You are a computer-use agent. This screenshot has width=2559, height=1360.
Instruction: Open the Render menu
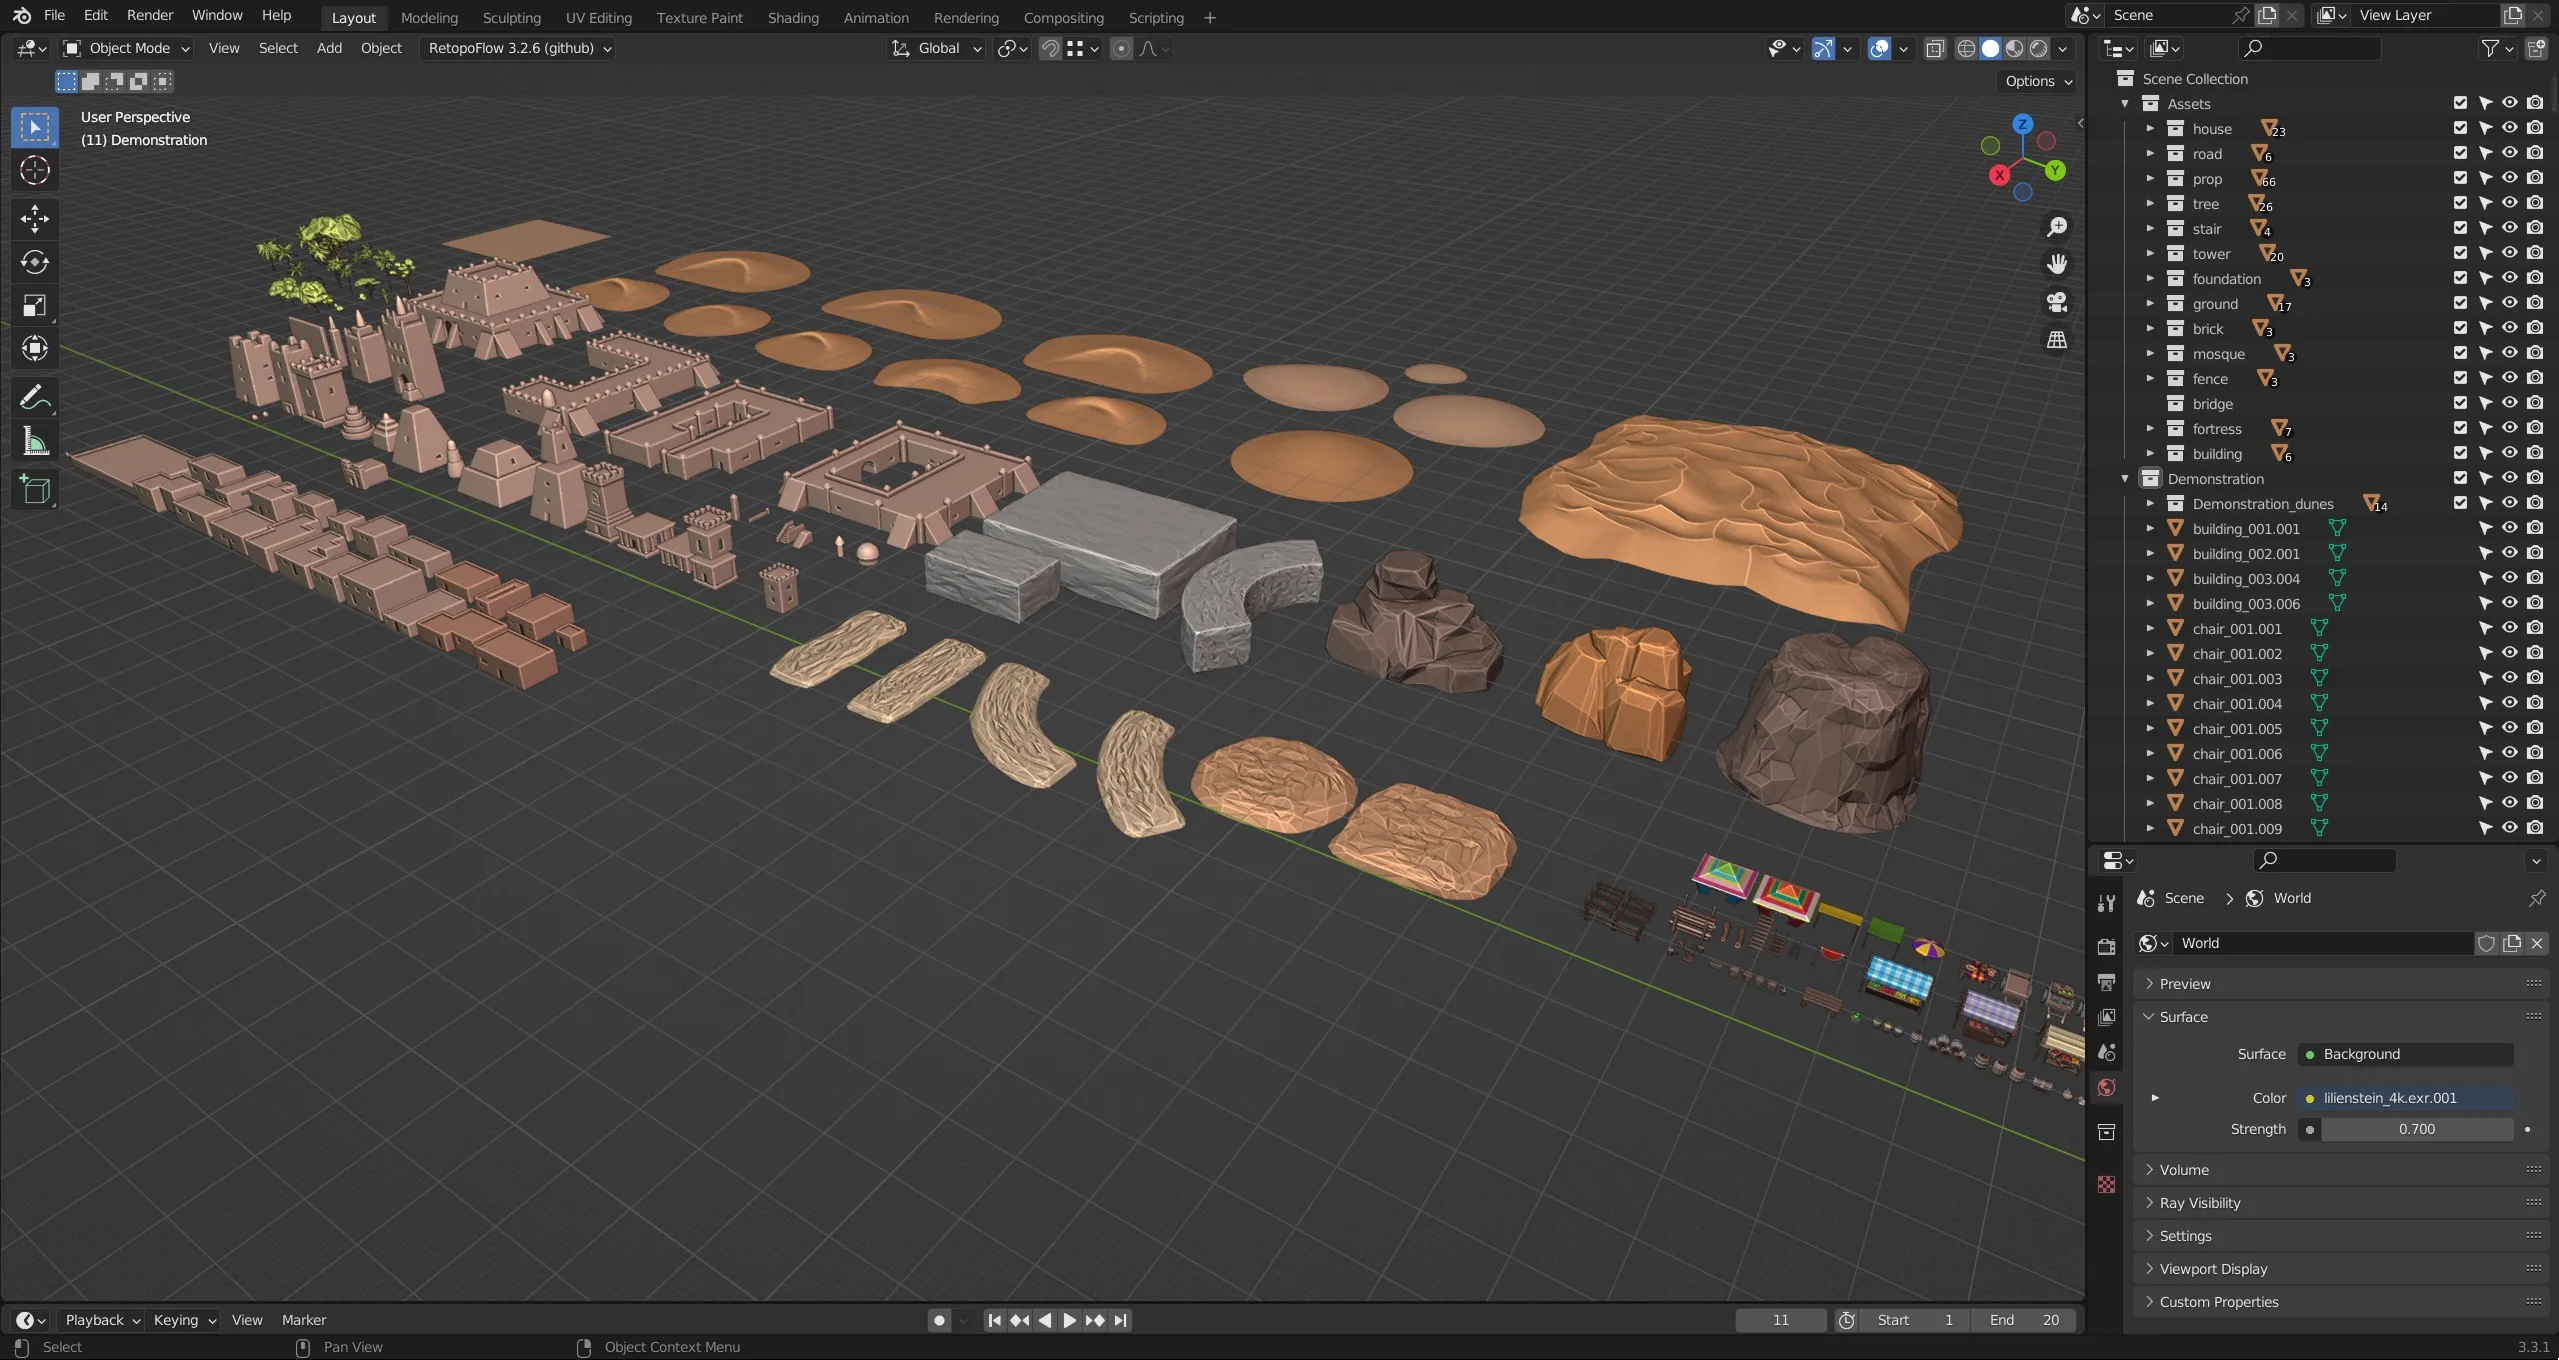(x=149, y=15)
